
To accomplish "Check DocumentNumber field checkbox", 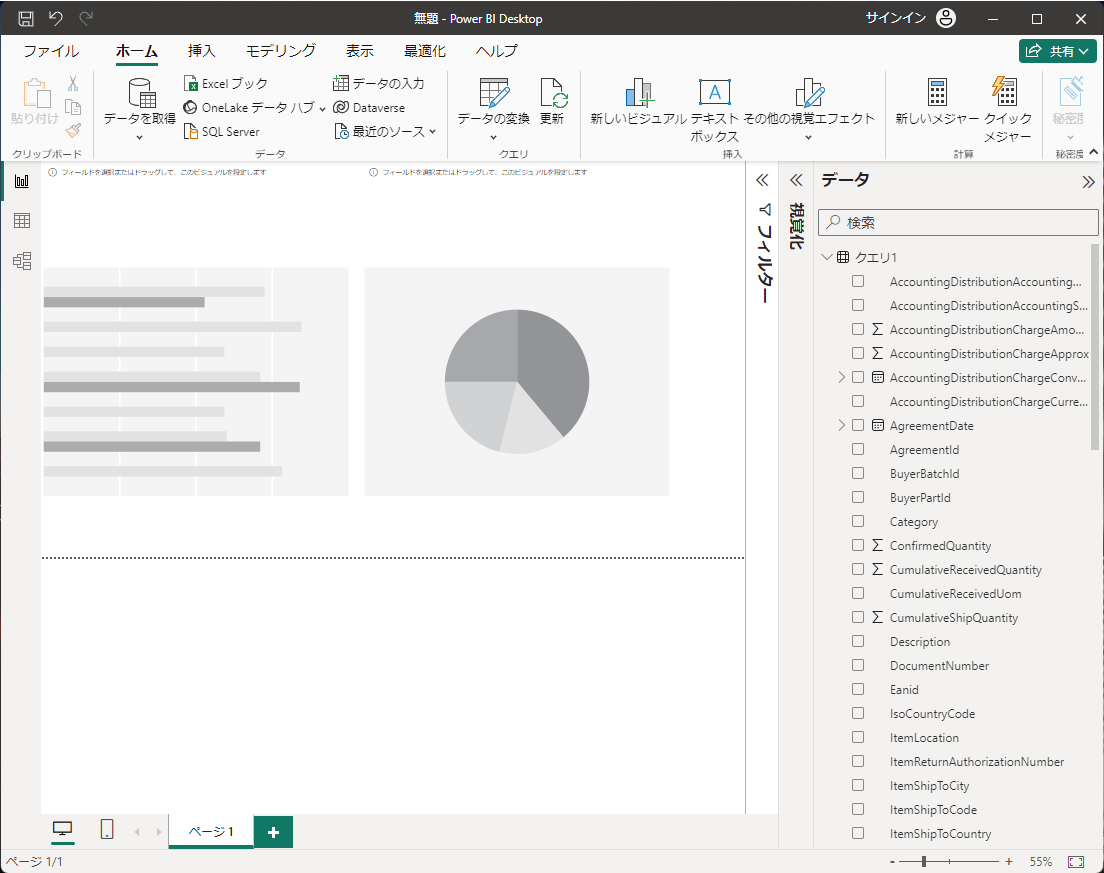I will coord(858,665).
